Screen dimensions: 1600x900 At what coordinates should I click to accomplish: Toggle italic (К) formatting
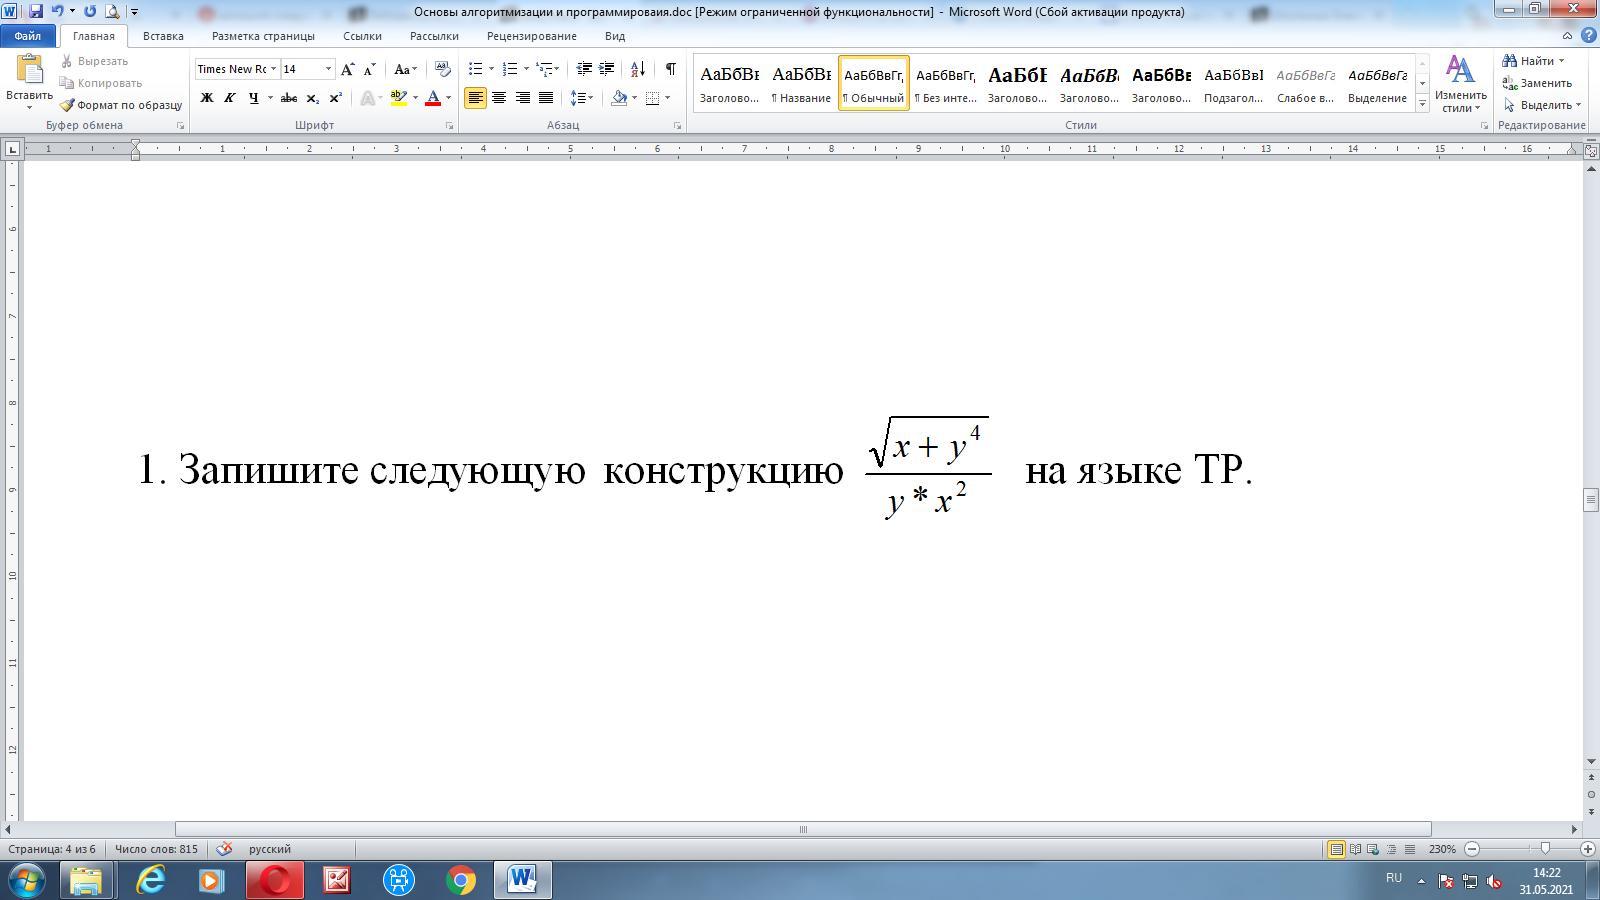(230, 98)
